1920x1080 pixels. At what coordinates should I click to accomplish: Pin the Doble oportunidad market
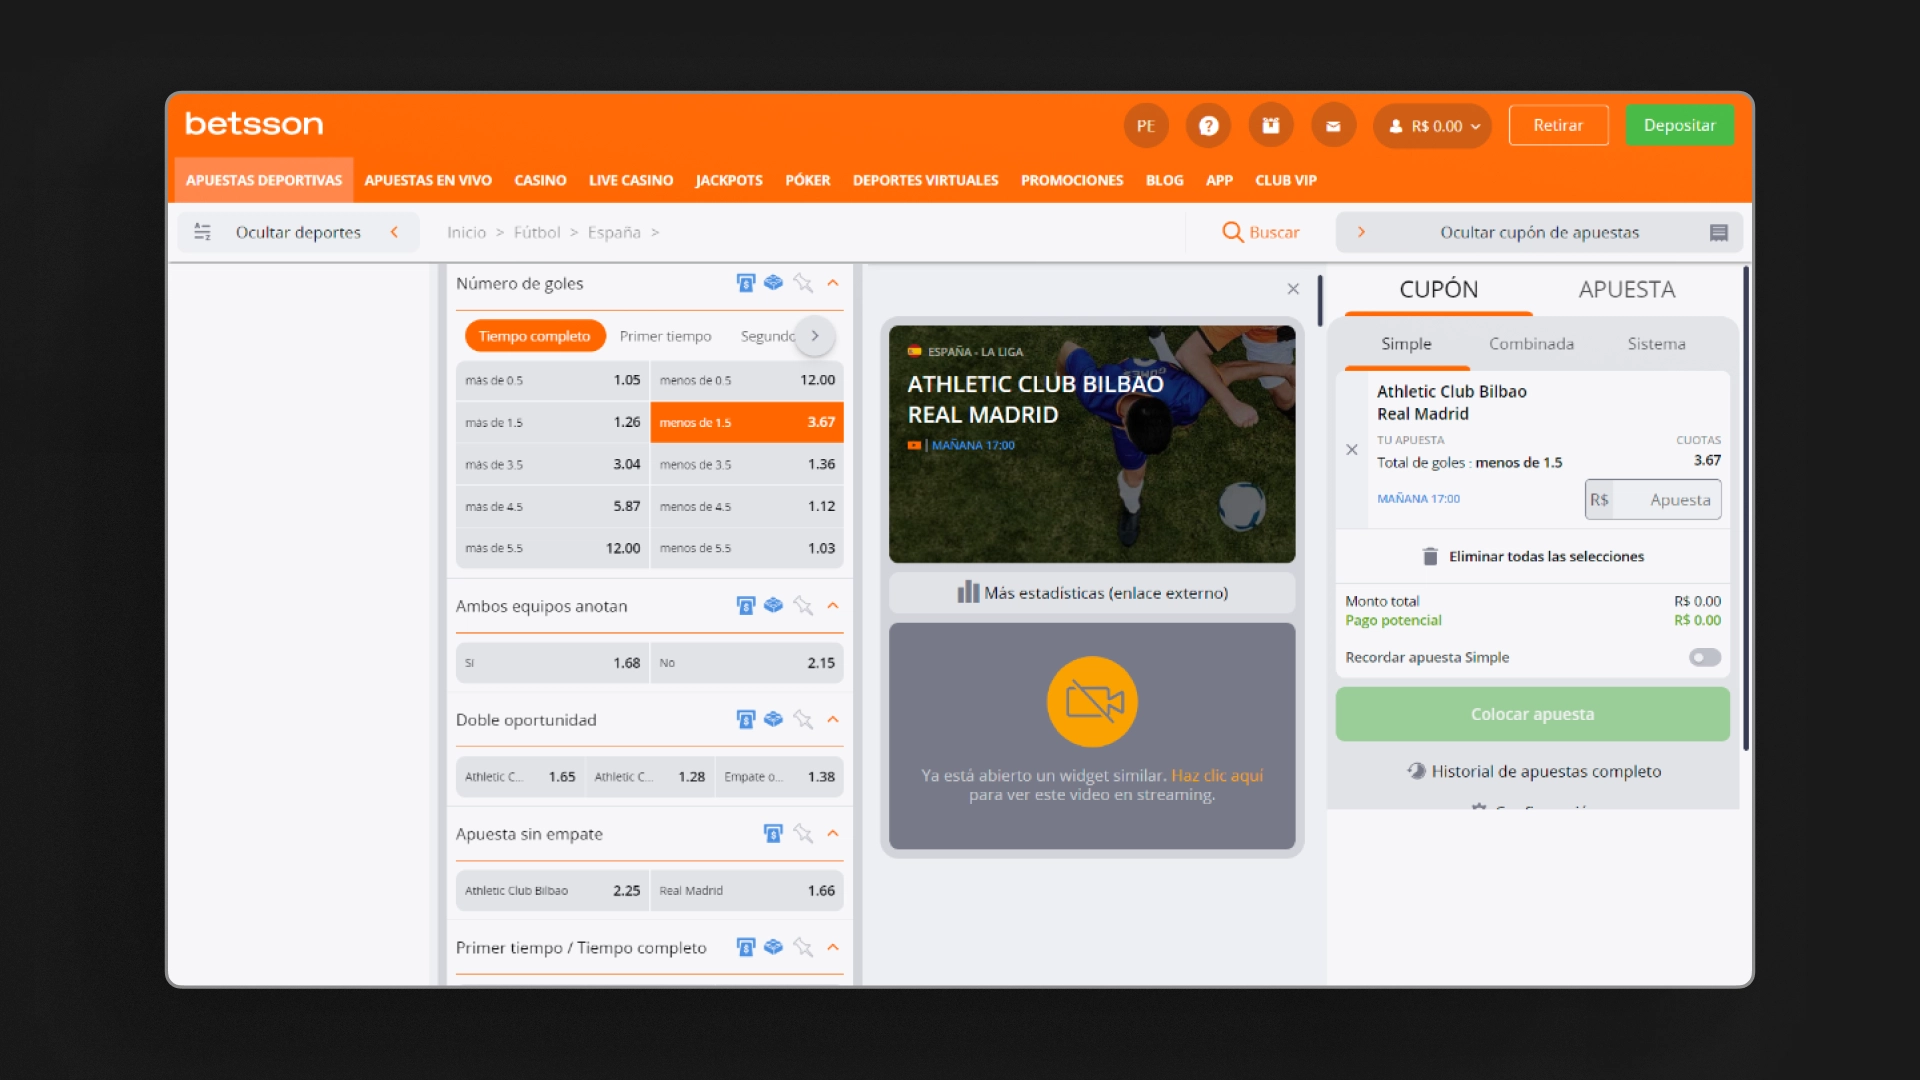(x=803, y=720)
